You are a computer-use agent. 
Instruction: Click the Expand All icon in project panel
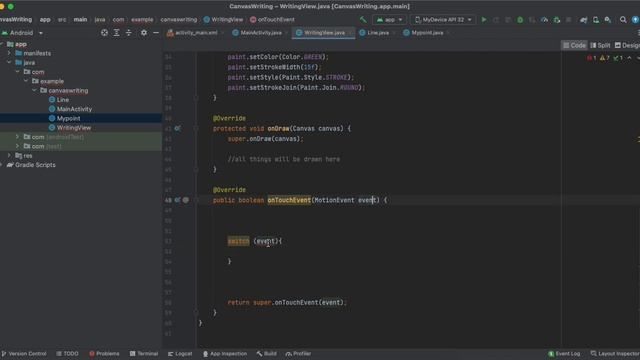pyautogui.click(x=116, y=33)
